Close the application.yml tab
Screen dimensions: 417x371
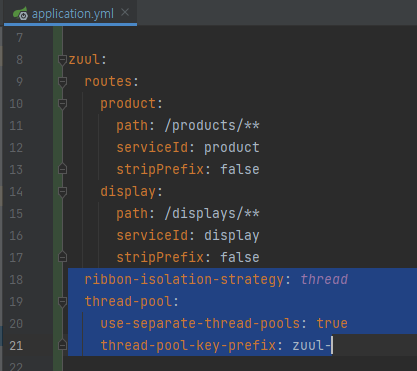pyautogui.click(x=125, y=13)
